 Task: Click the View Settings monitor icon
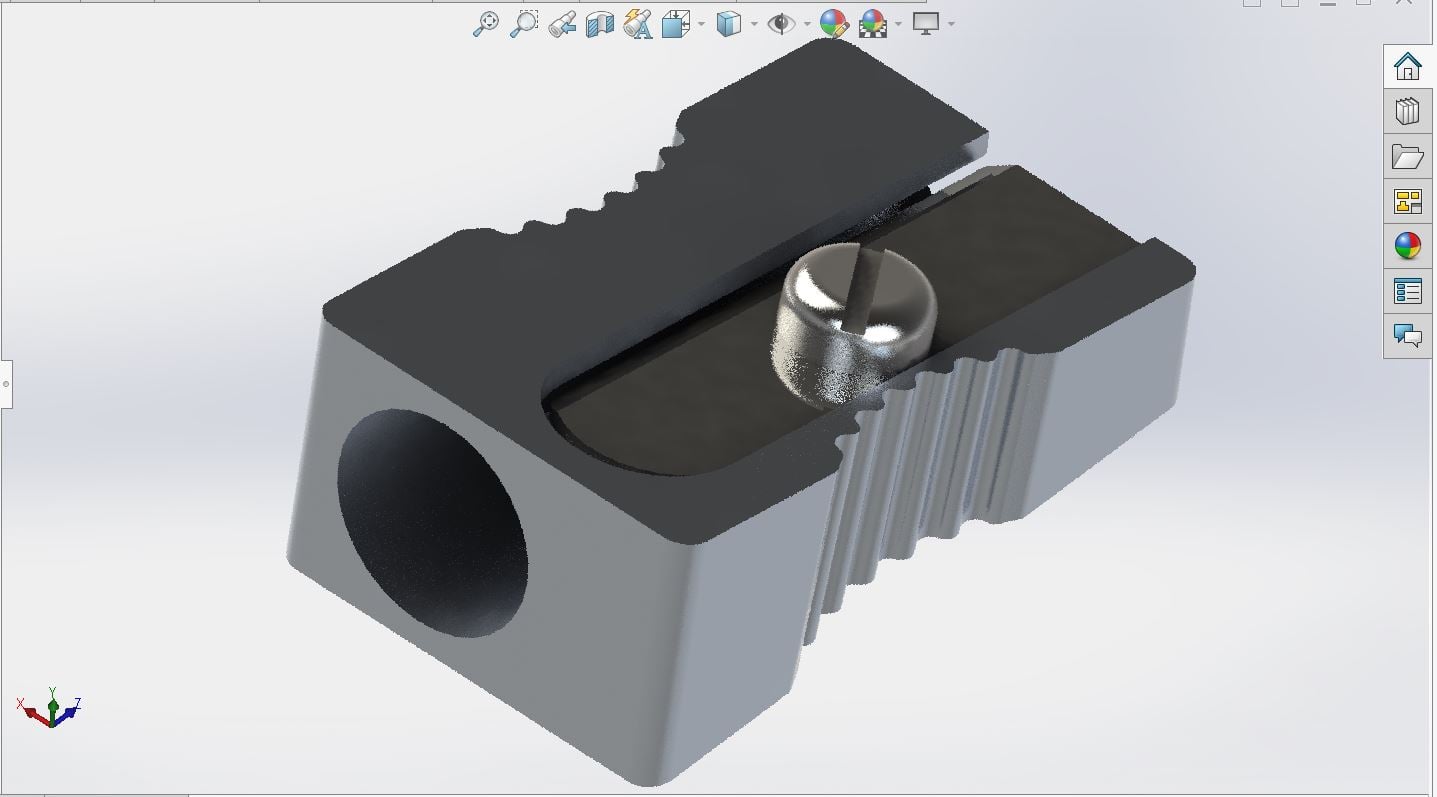926,24
